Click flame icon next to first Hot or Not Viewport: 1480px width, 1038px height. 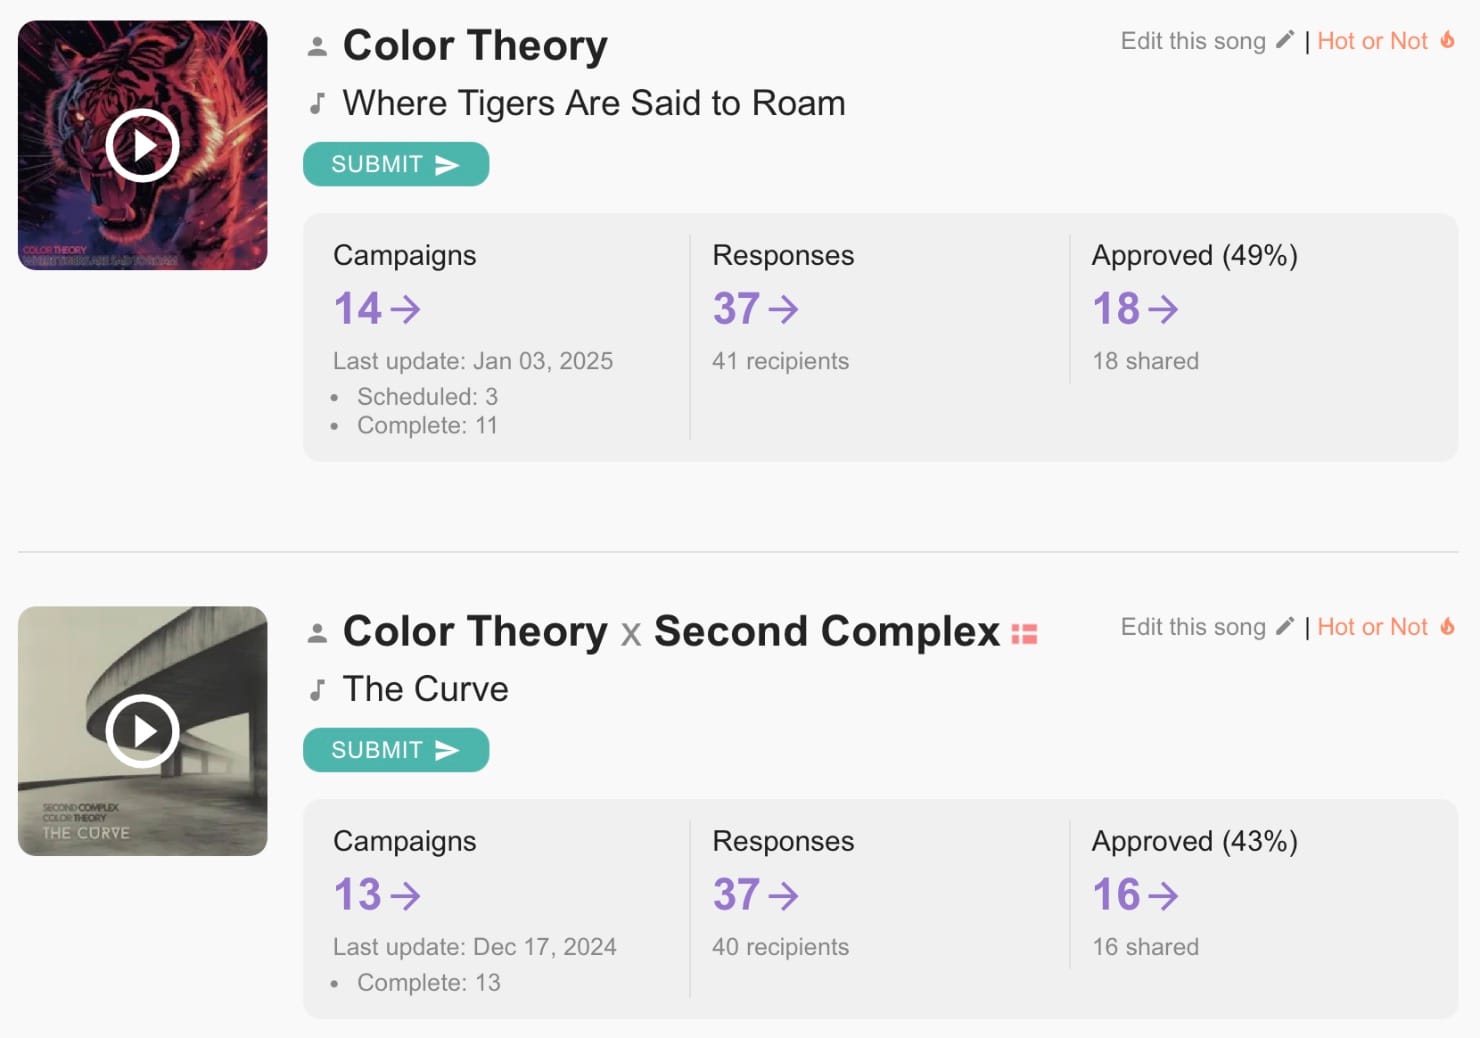point(1447,40)
